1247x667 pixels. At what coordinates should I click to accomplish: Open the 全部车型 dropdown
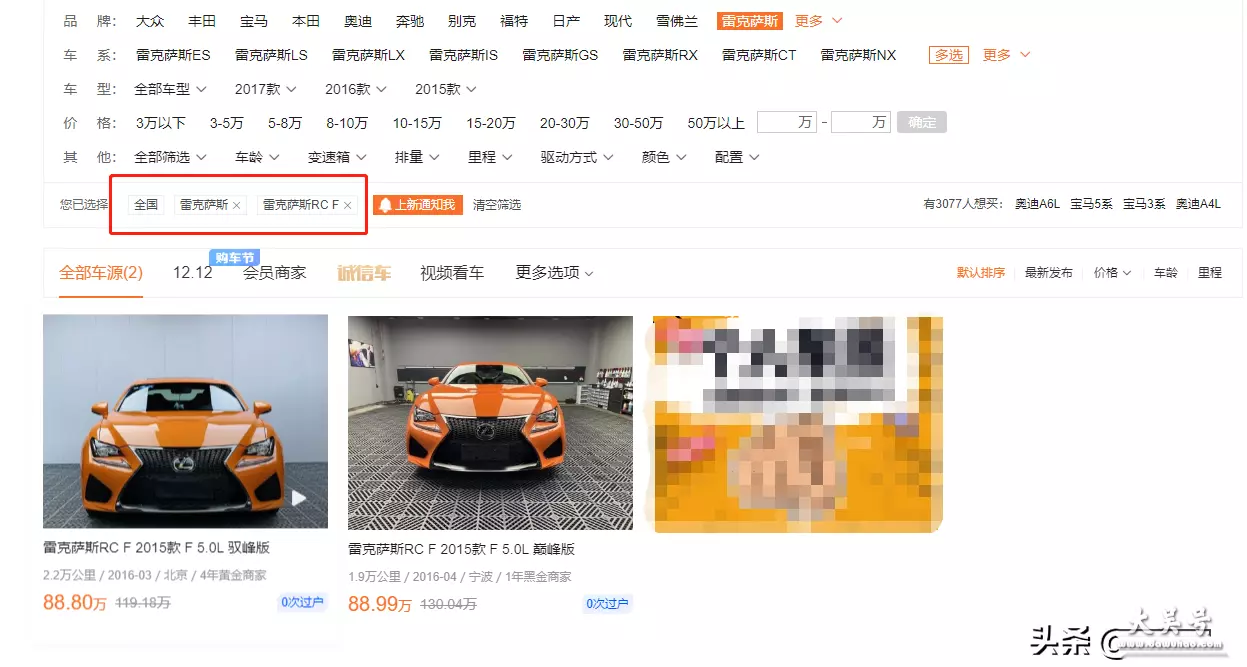pos(170,89)
